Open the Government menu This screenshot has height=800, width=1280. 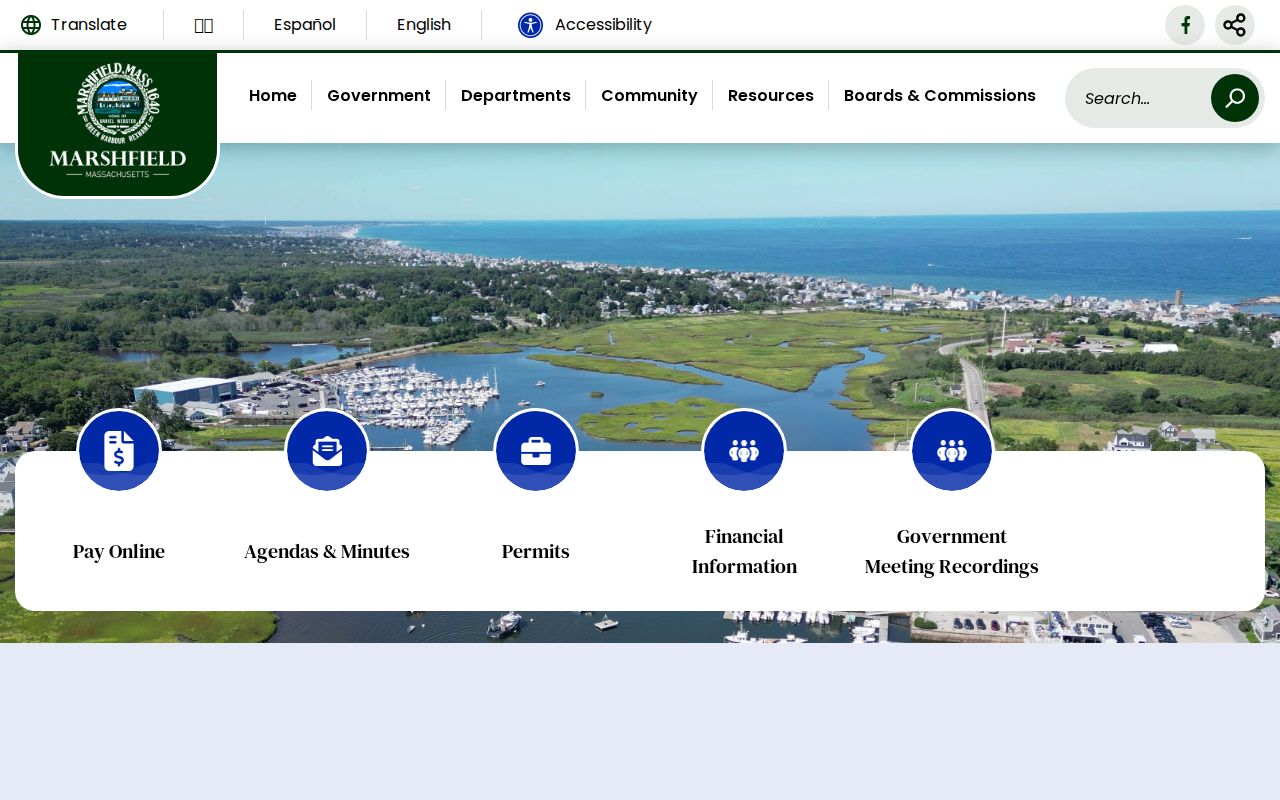[x=379, y=96]
